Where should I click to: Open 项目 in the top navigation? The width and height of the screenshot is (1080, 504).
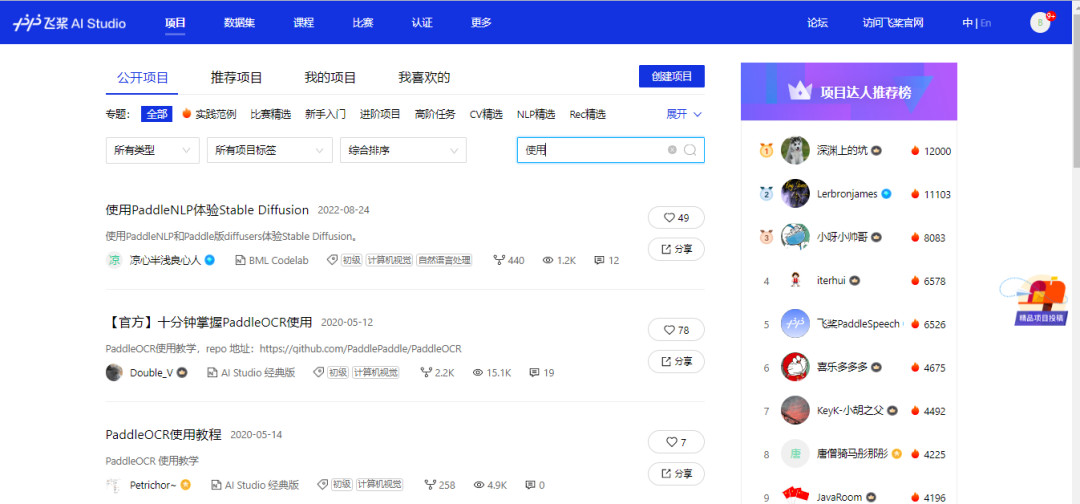176,23
